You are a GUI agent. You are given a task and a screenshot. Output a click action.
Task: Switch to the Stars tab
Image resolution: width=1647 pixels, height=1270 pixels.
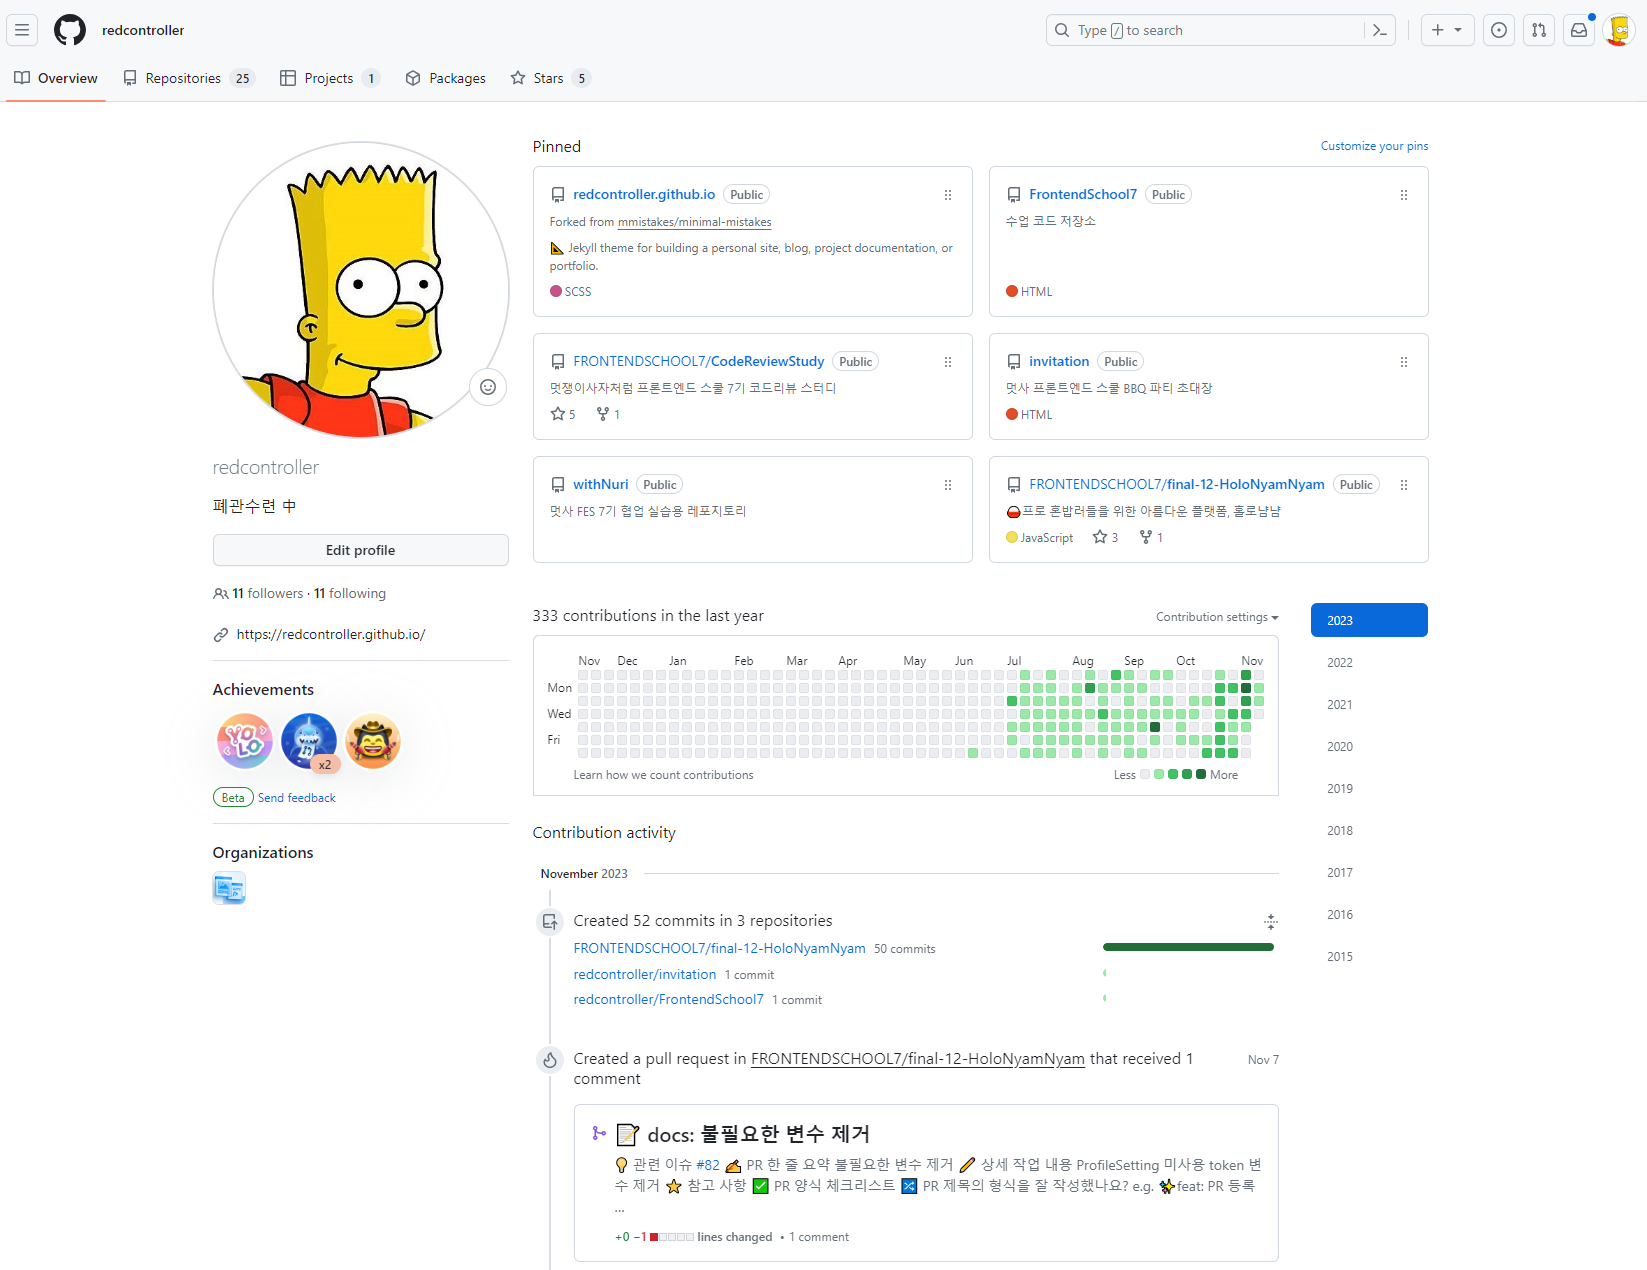[x=551, y=78]
